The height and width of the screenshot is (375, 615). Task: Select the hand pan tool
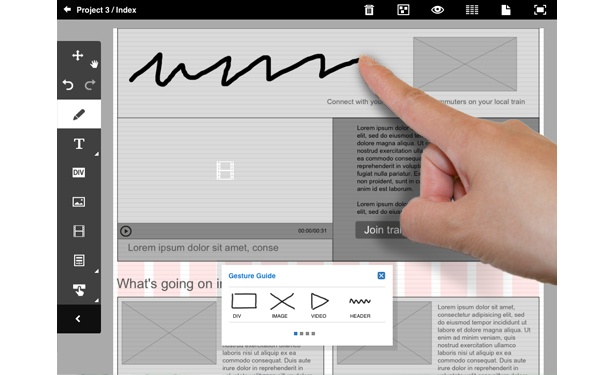pos(94,64)
